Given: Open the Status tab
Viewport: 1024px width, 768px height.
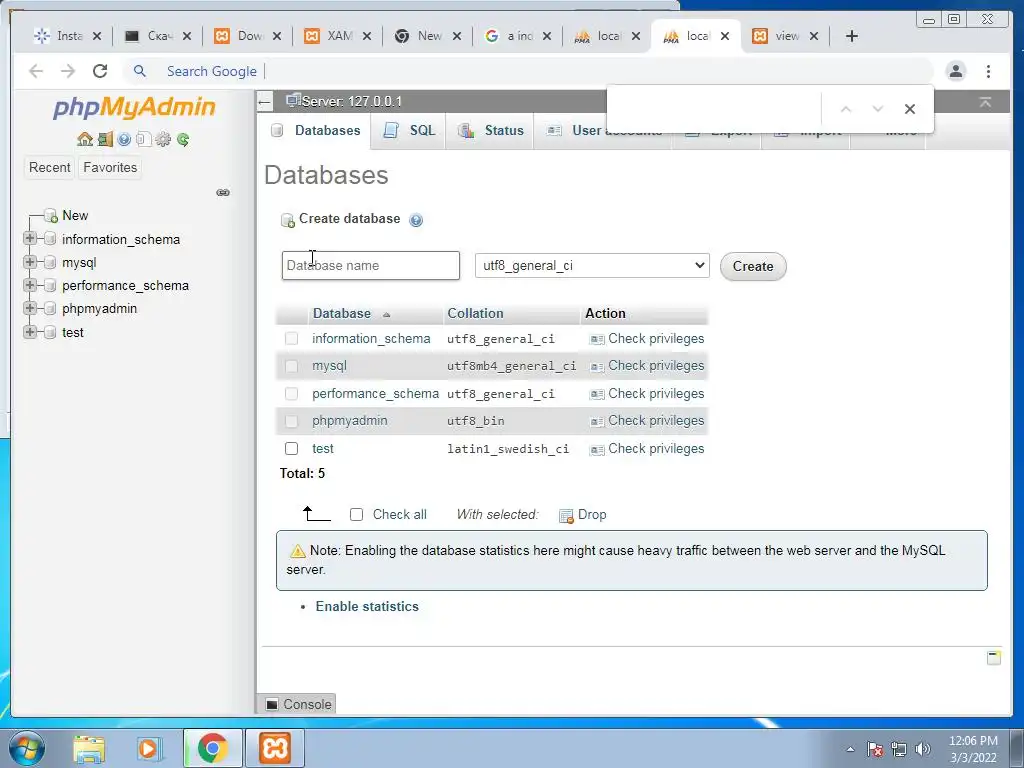Looking at the screenshot, I should [x=490, y=131].
